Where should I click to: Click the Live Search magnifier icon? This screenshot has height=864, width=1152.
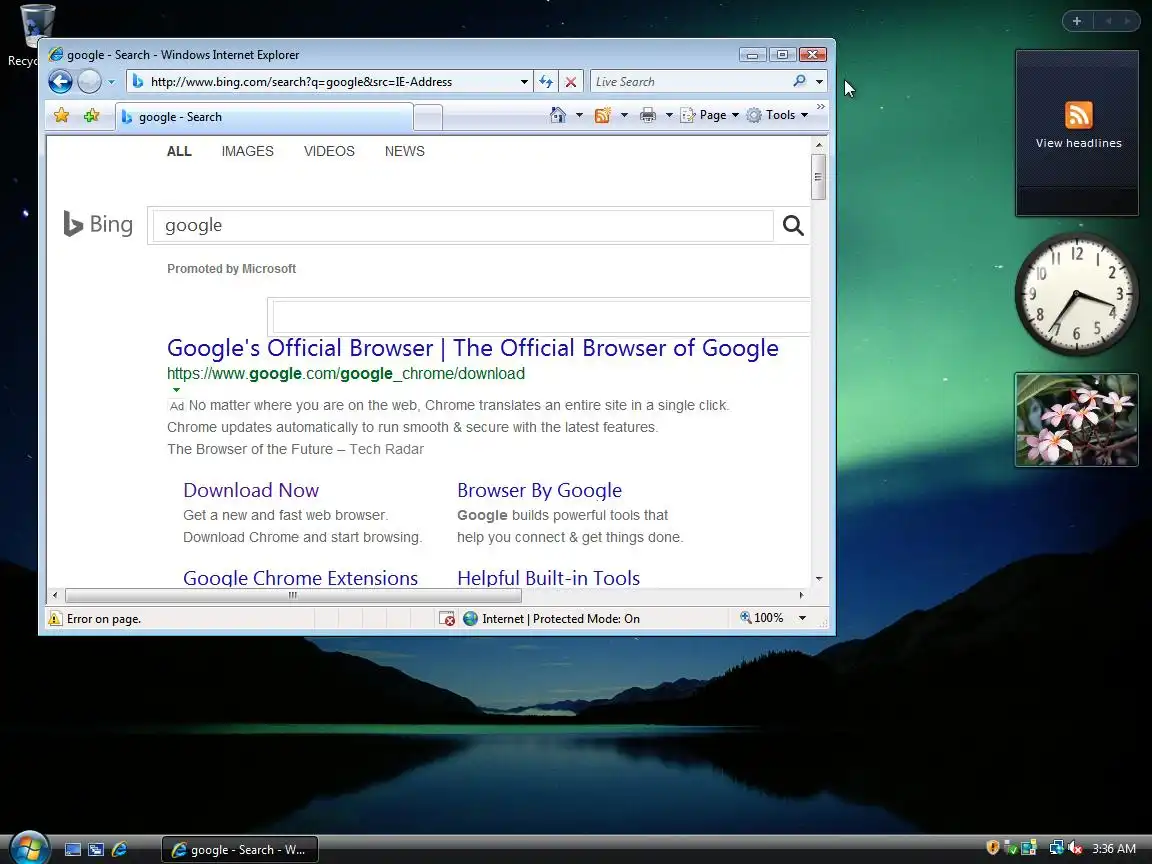799,82
